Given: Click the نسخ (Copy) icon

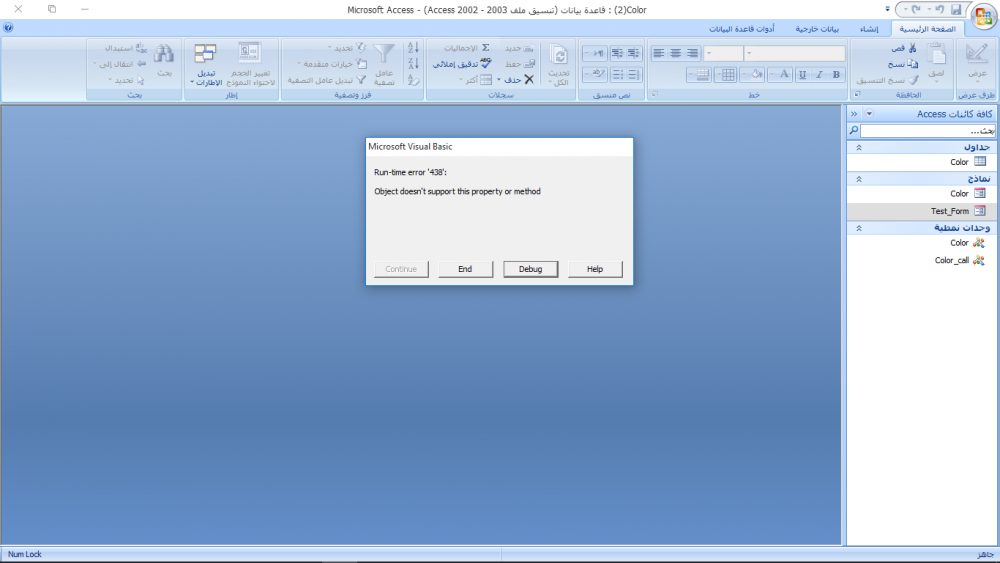Looking at the screenshot, I should tap(913, 64).
